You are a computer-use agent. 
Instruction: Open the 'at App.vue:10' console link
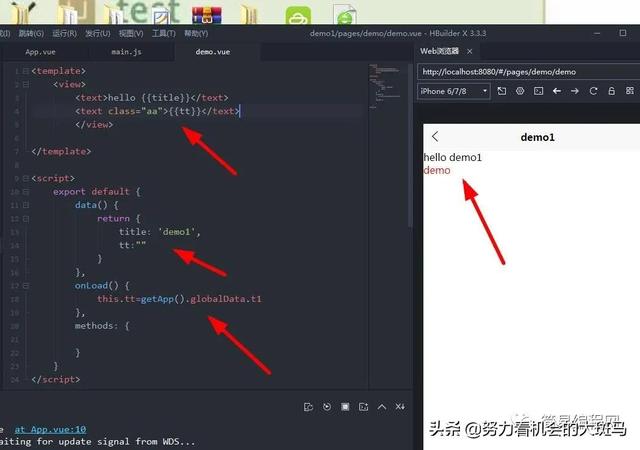tap(50, 430)
